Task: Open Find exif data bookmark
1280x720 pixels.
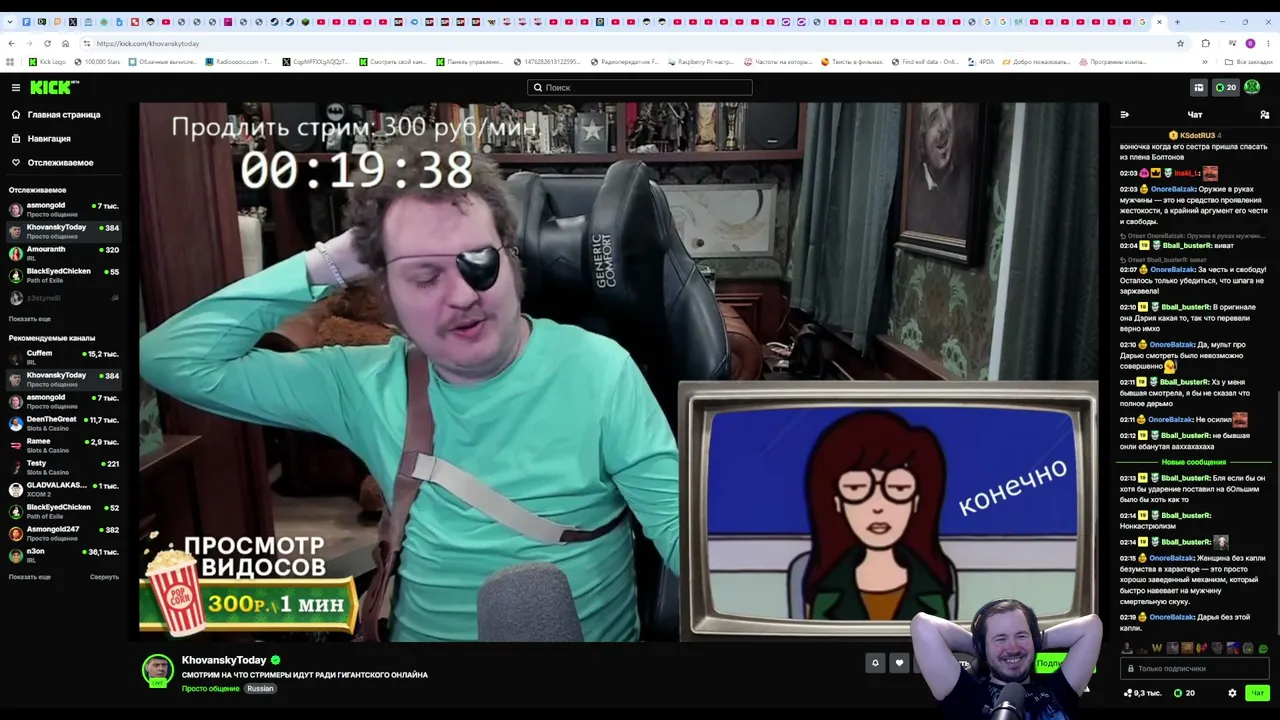Action: 925,62
